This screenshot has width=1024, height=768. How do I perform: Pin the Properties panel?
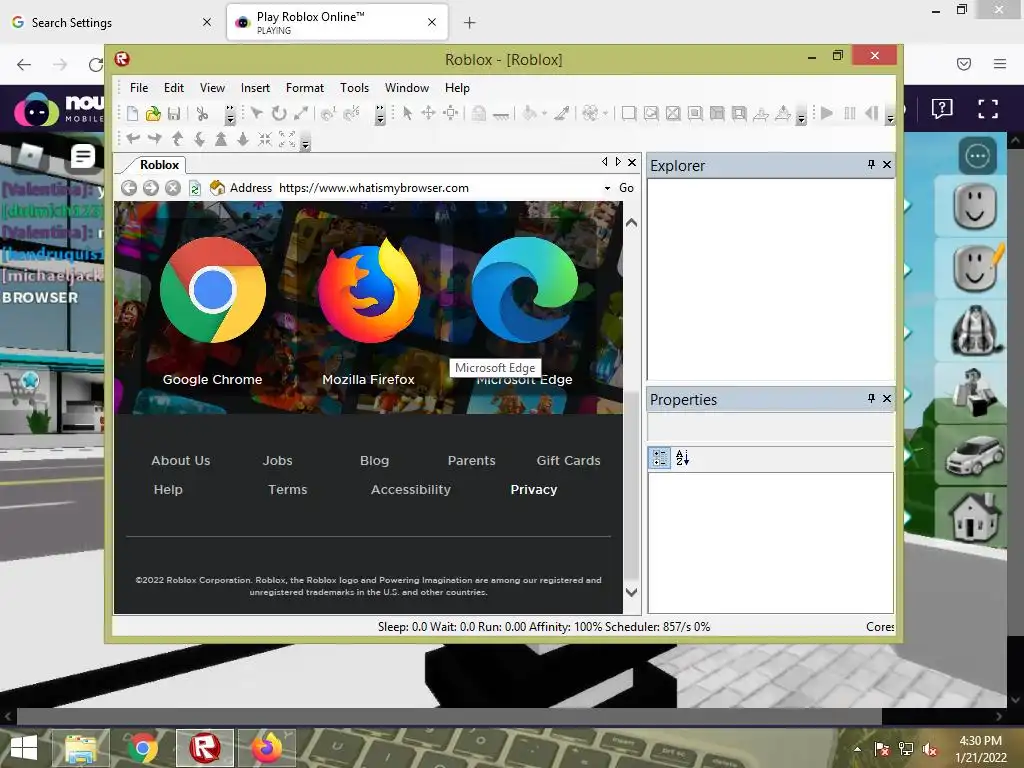coord(871,398)
